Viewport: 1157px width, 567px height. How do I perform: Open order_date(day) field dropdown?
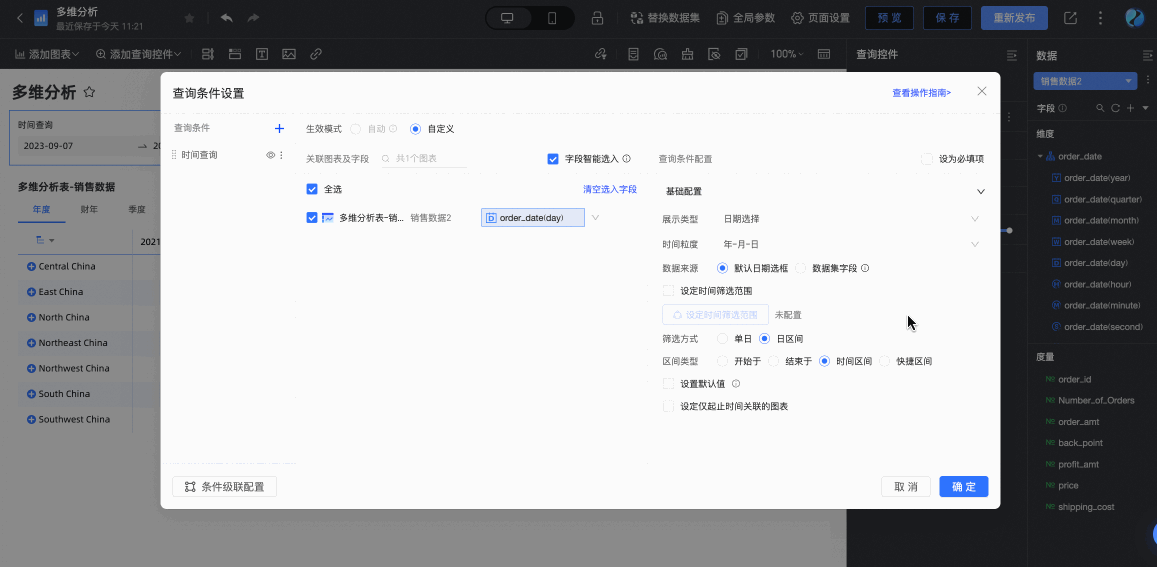tap(596, 217)
